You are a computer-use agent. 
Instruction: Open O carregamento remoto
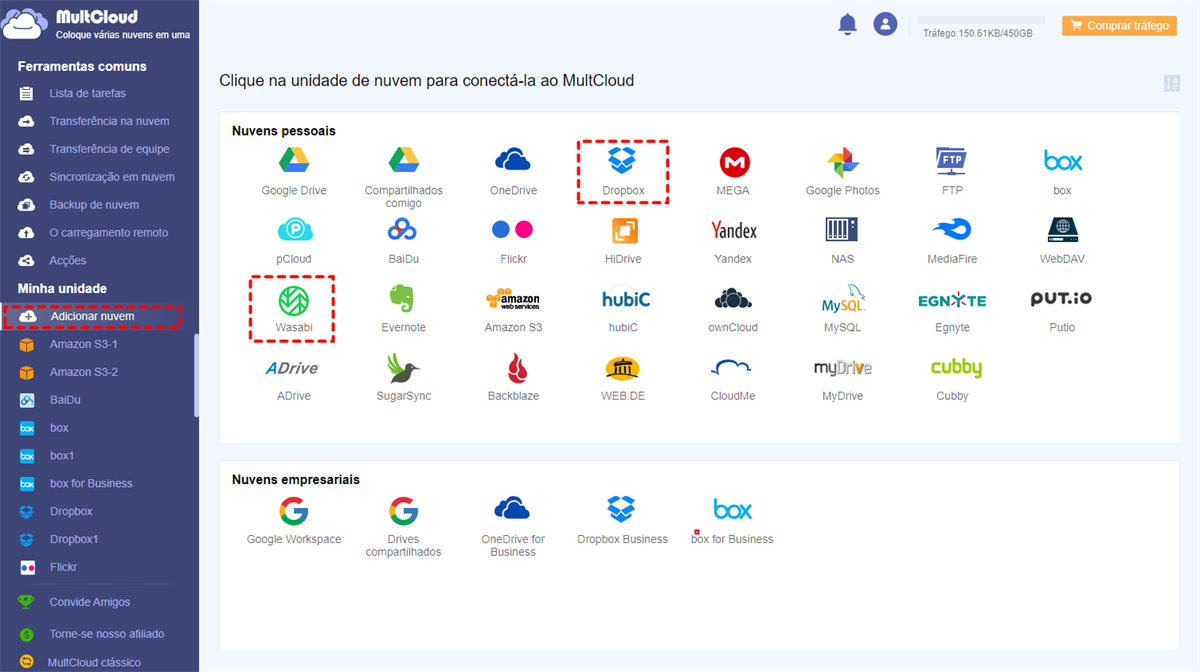click(109, 233)
